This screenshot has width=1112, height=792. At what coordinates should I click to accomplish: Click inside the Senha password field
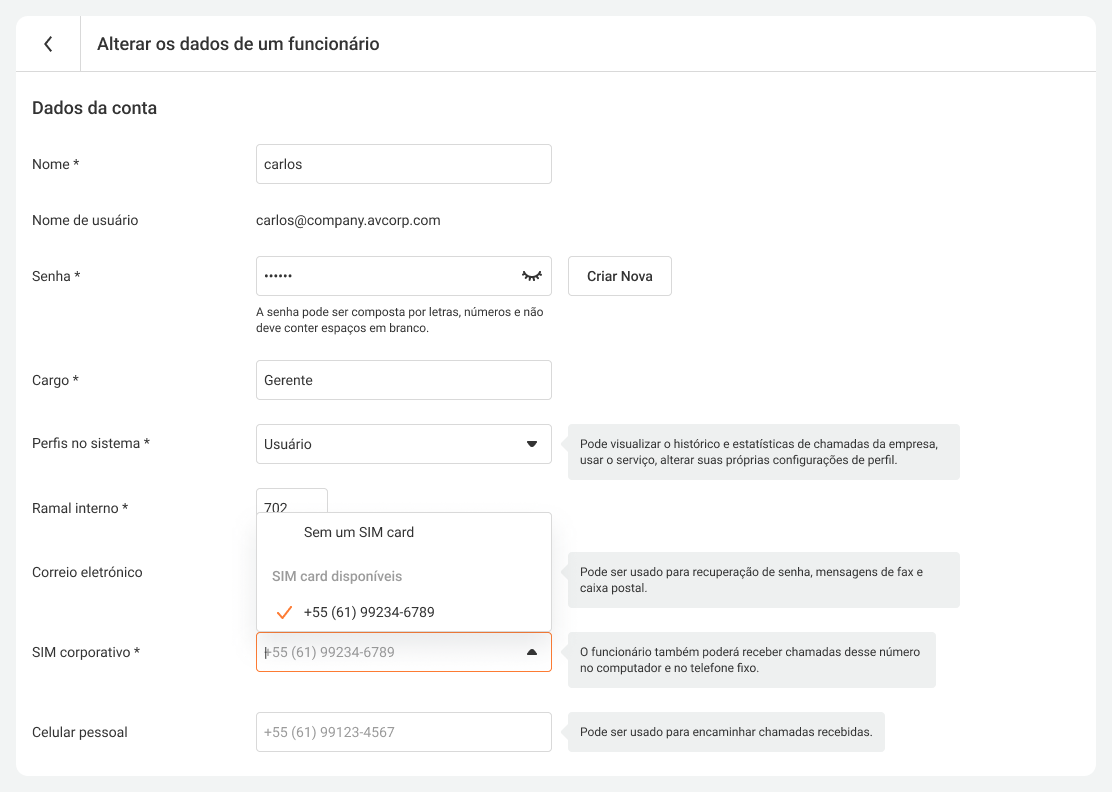coord(385,276)
